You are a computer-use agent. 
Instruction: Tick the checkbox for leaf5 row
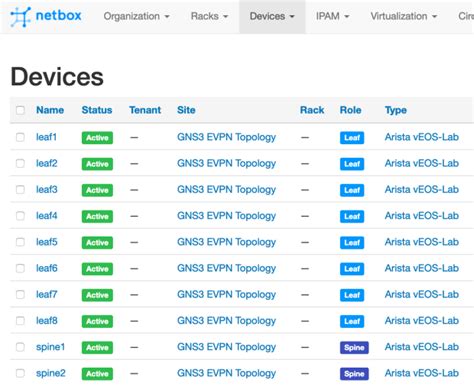[x=20, y=242]
